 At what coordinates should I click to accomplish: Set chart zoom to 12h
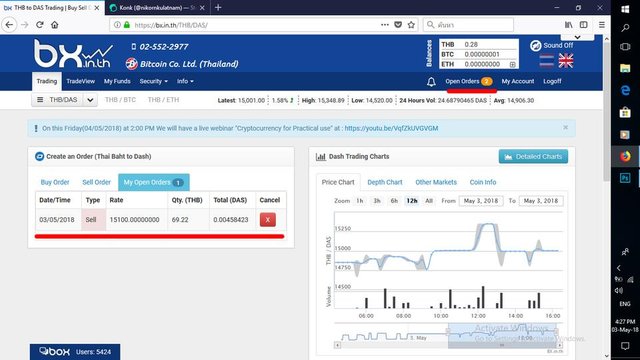tap(412, 201)
